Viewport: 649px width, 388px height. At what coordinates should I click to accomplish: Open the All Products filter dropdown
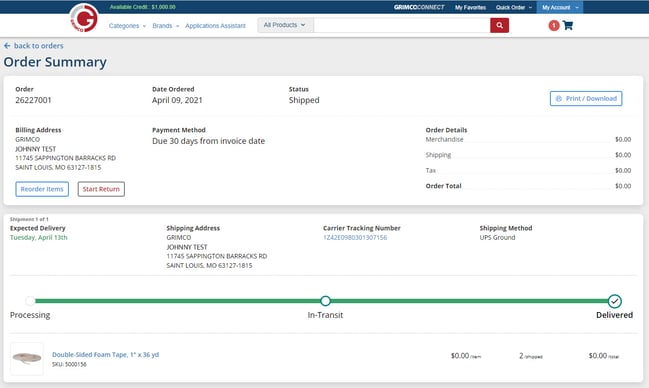pyautogui.click(x=285, y=25)
